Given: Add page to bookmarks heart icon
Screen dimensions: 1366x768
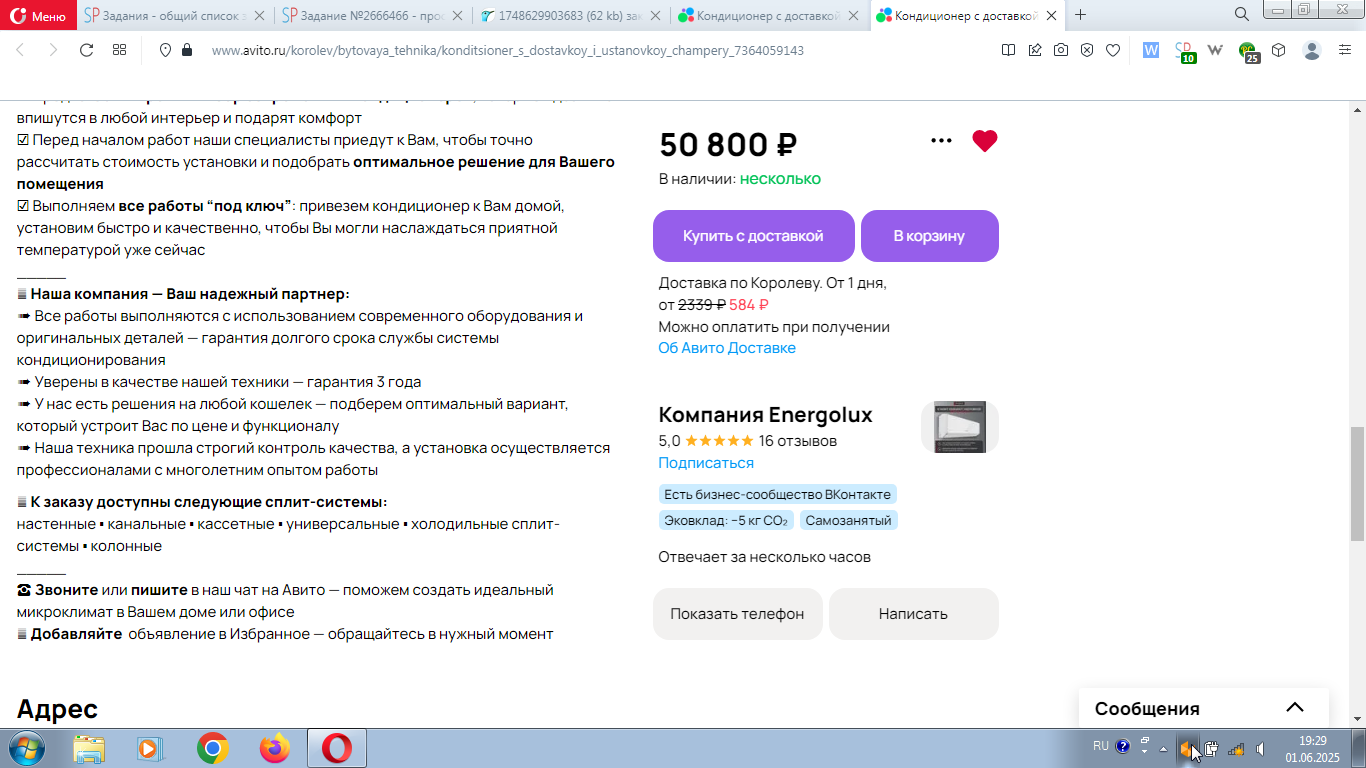Looking at the screenshot, I should [x=1113, y=50].
